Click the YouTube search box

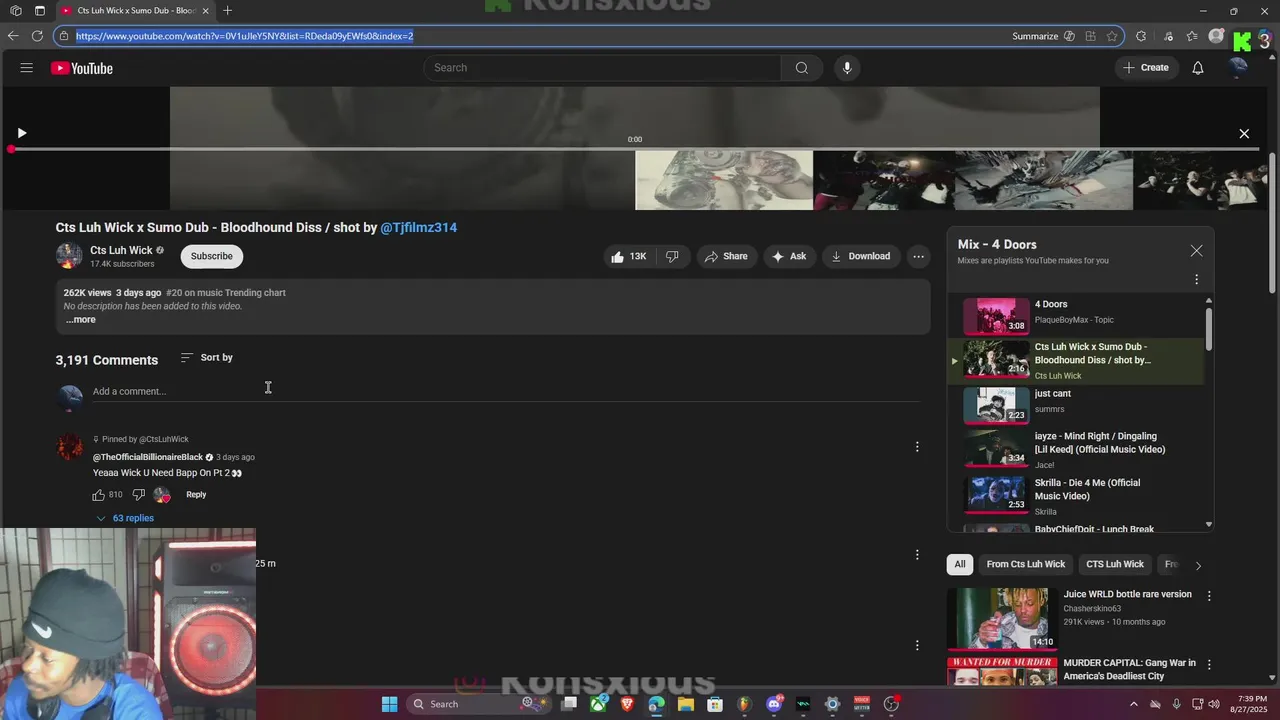coord(602,68)
